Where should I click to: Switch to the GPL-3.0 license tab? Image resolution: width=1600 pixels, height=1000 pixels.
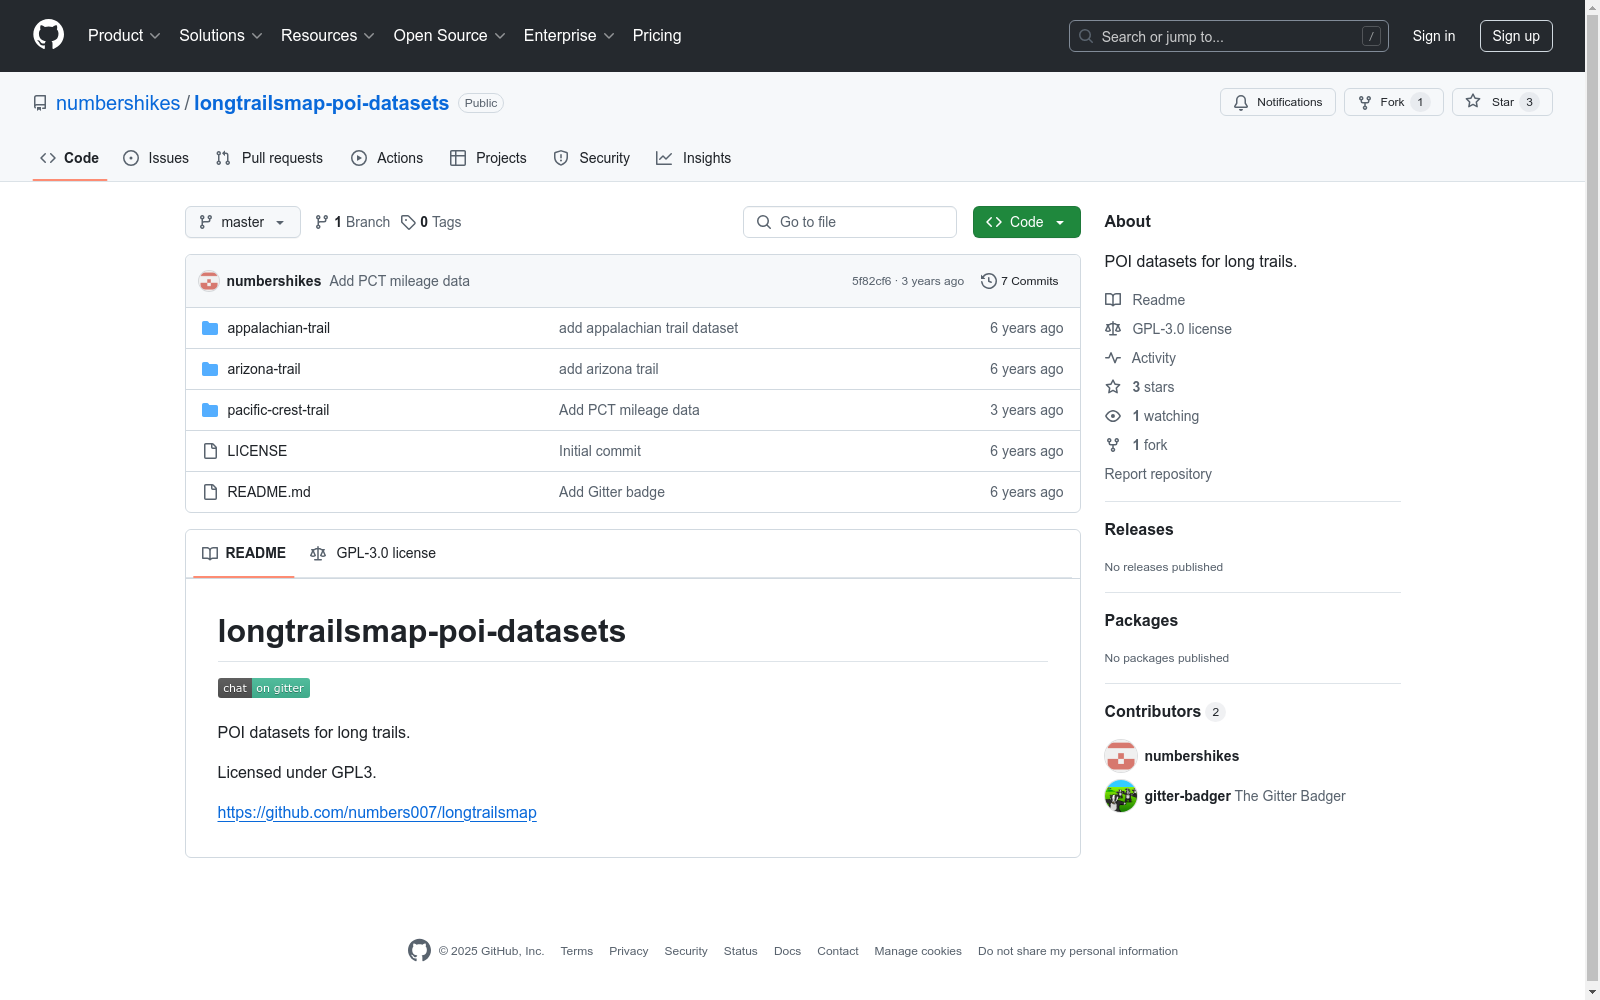[x=373, y=553]
